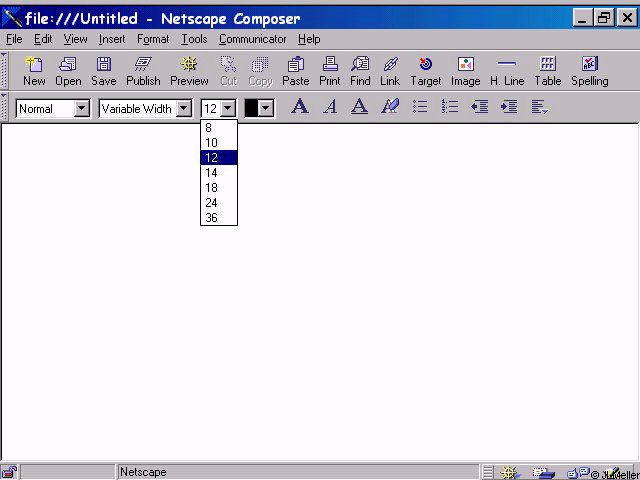This screenshot has width=640, height=480.
Task: Select font size 24
Action: click(x=219, y=203)
